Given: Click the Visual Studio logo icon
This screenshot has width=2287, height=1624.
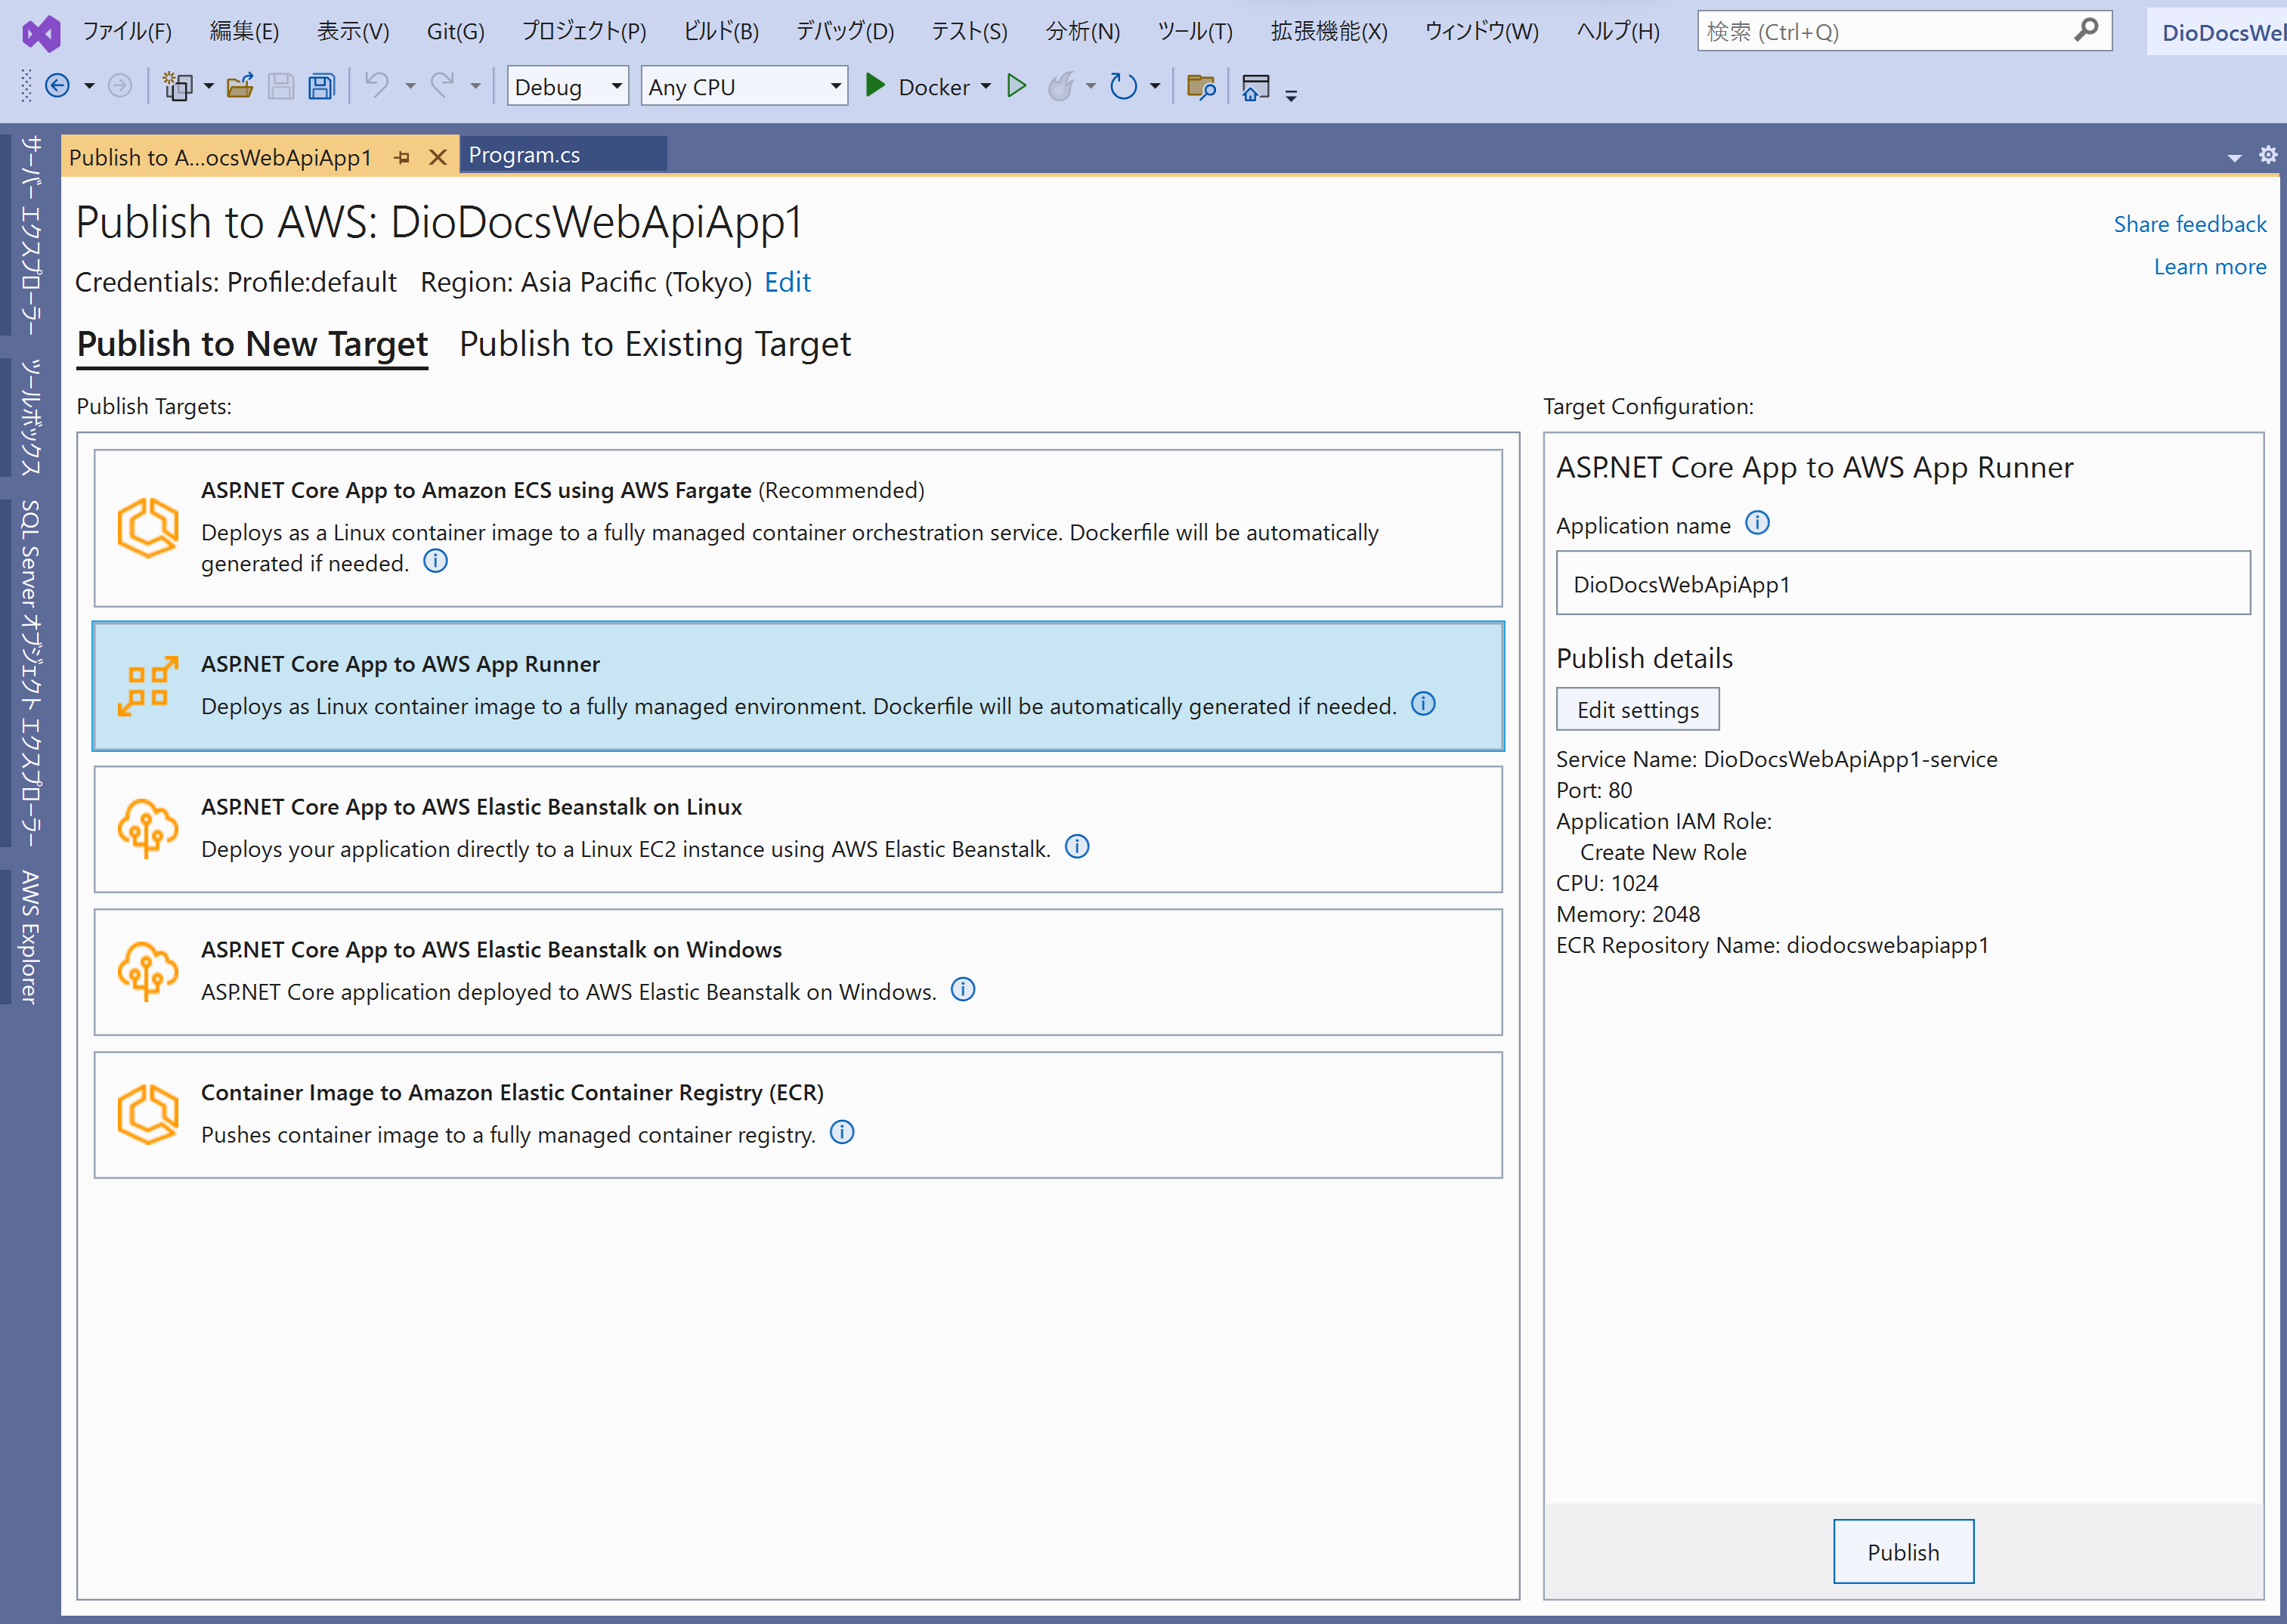Looking at the screenshot, I should coord(41,33).
